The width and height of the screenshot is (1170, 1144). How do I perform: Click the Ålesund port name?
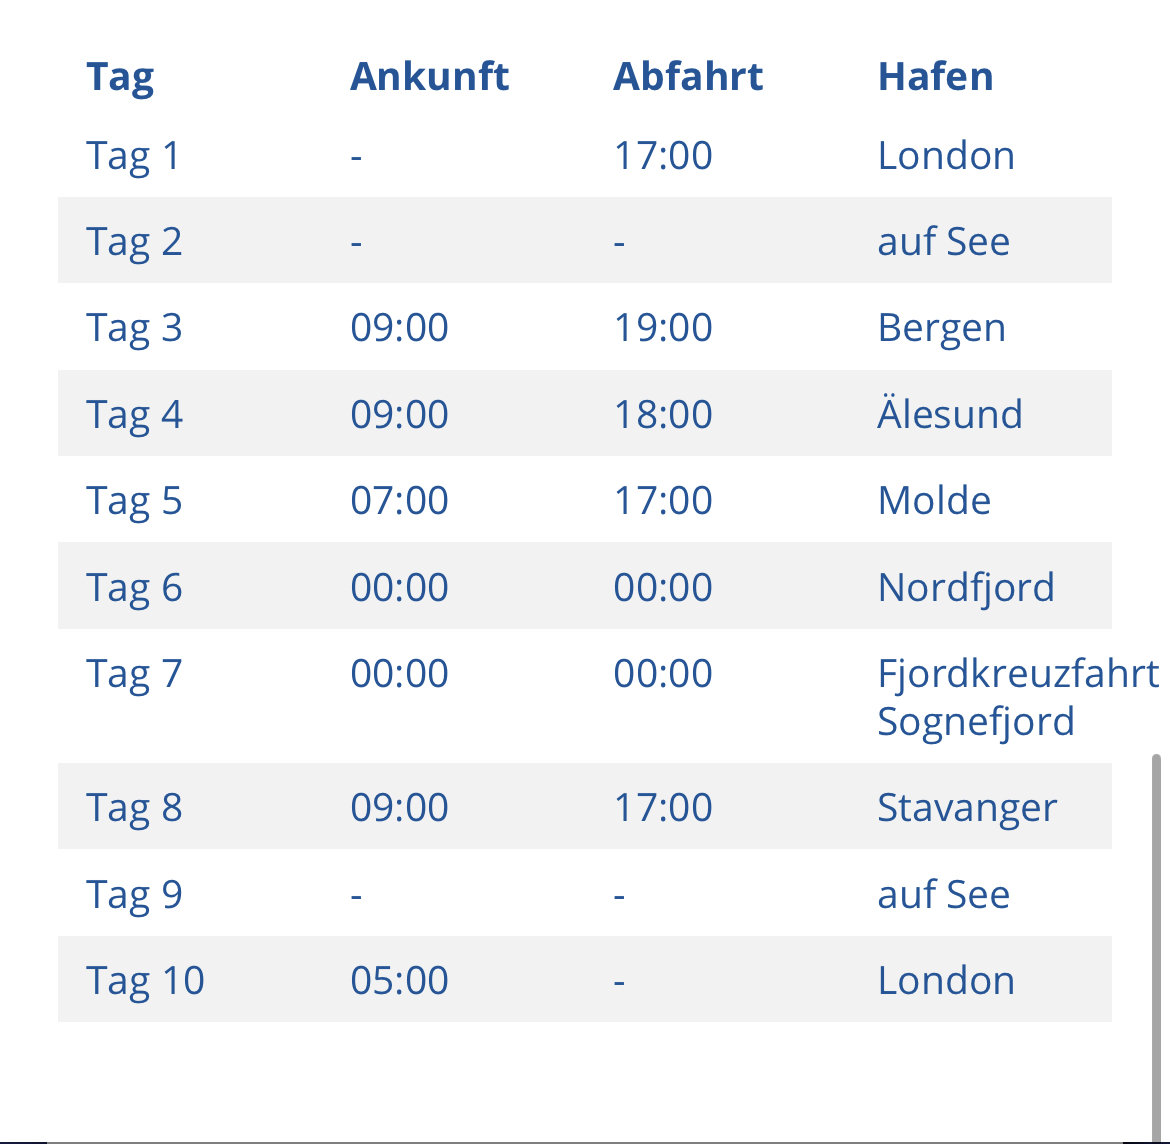949,414
